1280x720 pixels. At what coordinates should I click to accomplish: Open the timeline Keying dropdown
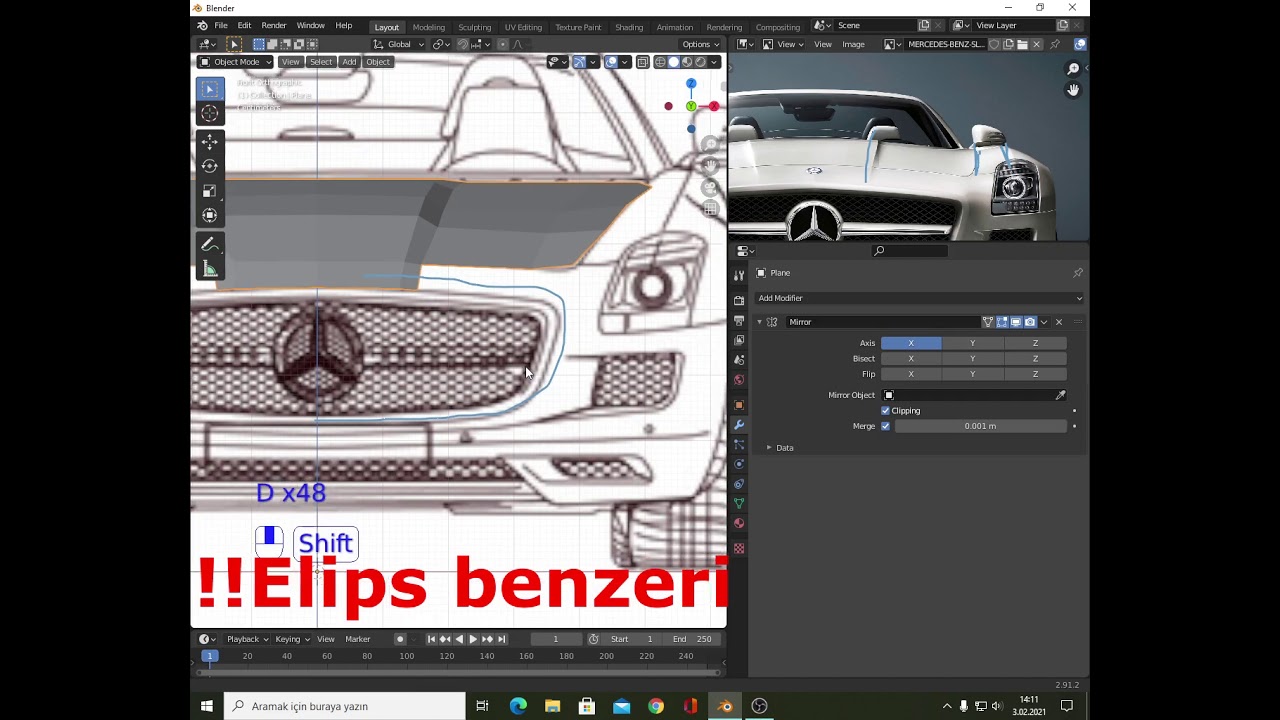292,639
